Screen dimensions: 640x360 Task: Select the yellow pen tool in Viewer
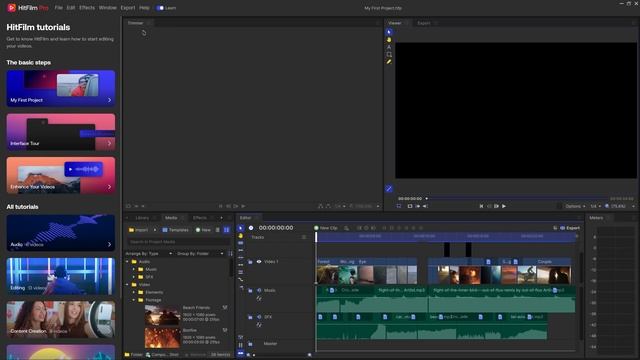[389, 62]
